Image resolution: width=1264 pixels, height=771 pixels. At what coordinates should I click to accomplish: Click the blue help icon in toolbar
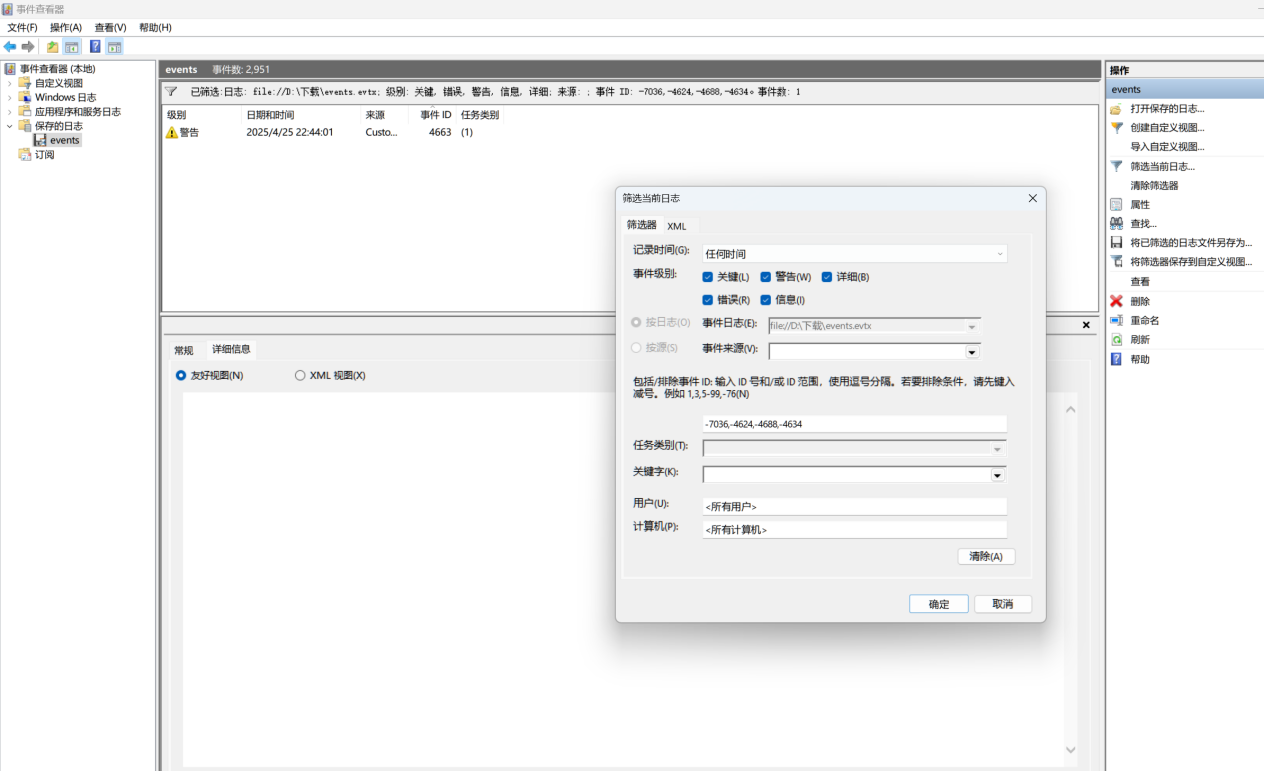point(95,47)
